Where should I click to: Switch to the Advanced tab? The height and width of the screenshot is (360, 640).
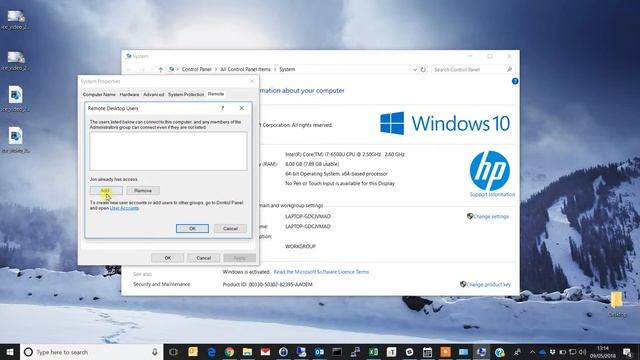coord(153,94)
